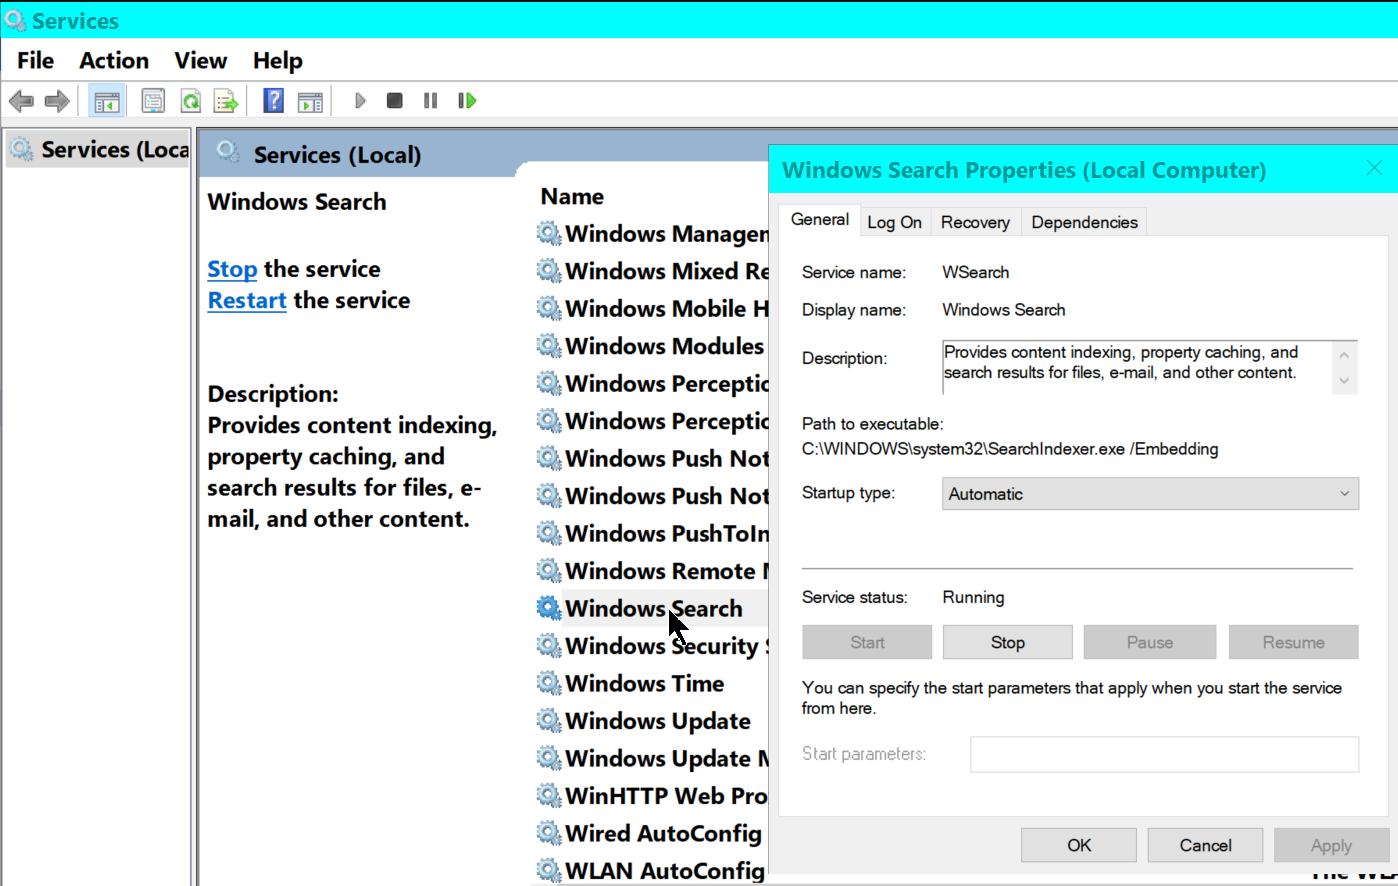Click the Back arrow toolbar icon
The width and height of the screenshot is (1398, 886).
pyautogui.click(x=21, y=101)
